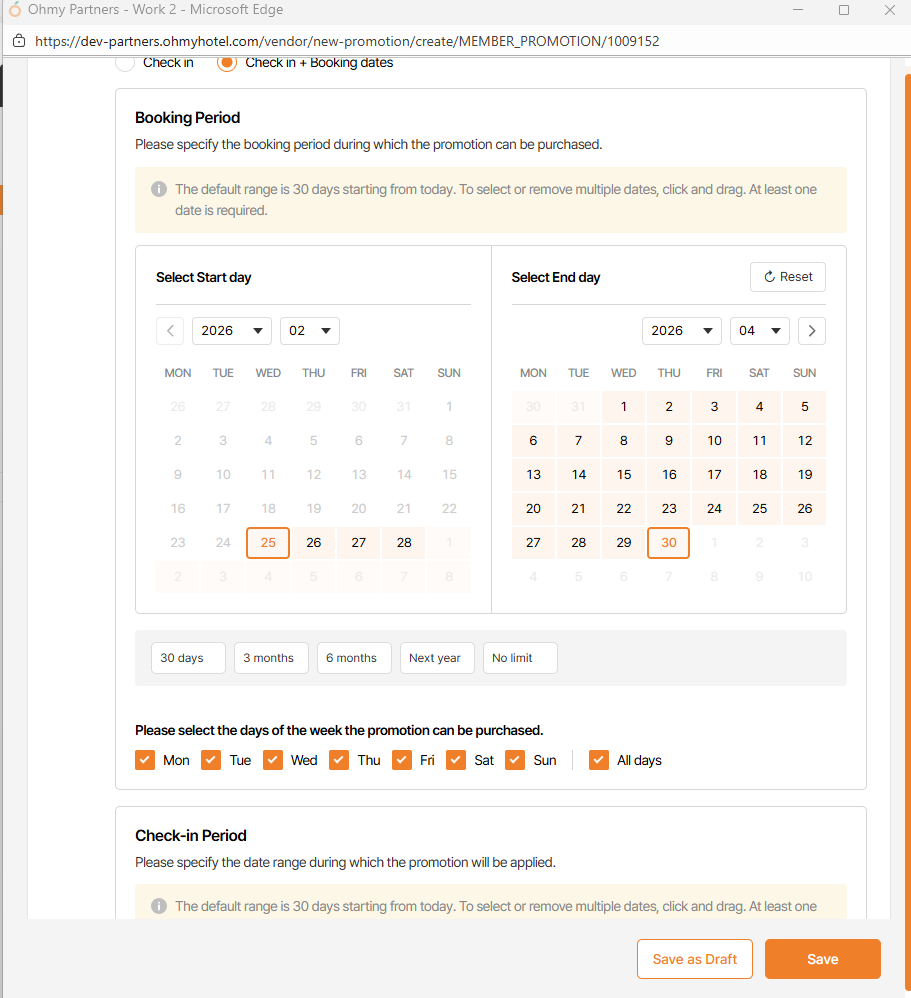
Task: Open the start month 02 dropdown
Action: (309, 331)
